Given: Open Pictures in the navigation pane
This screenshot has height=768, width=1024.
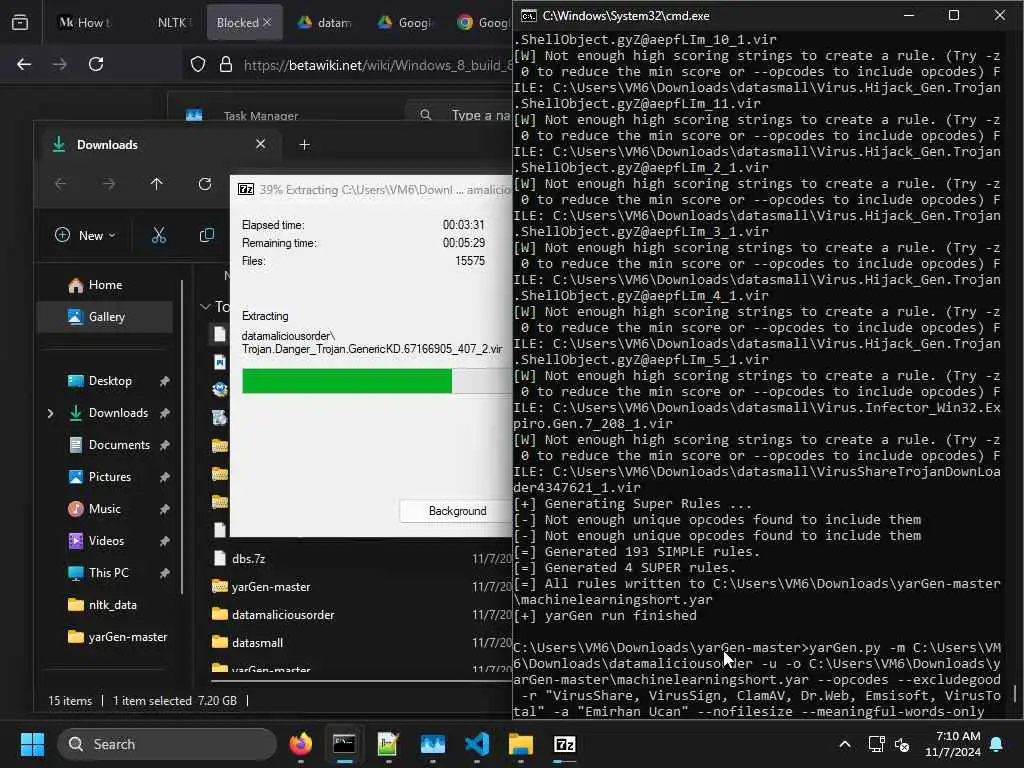Looking at the screenshot, I should click(110, 477).
